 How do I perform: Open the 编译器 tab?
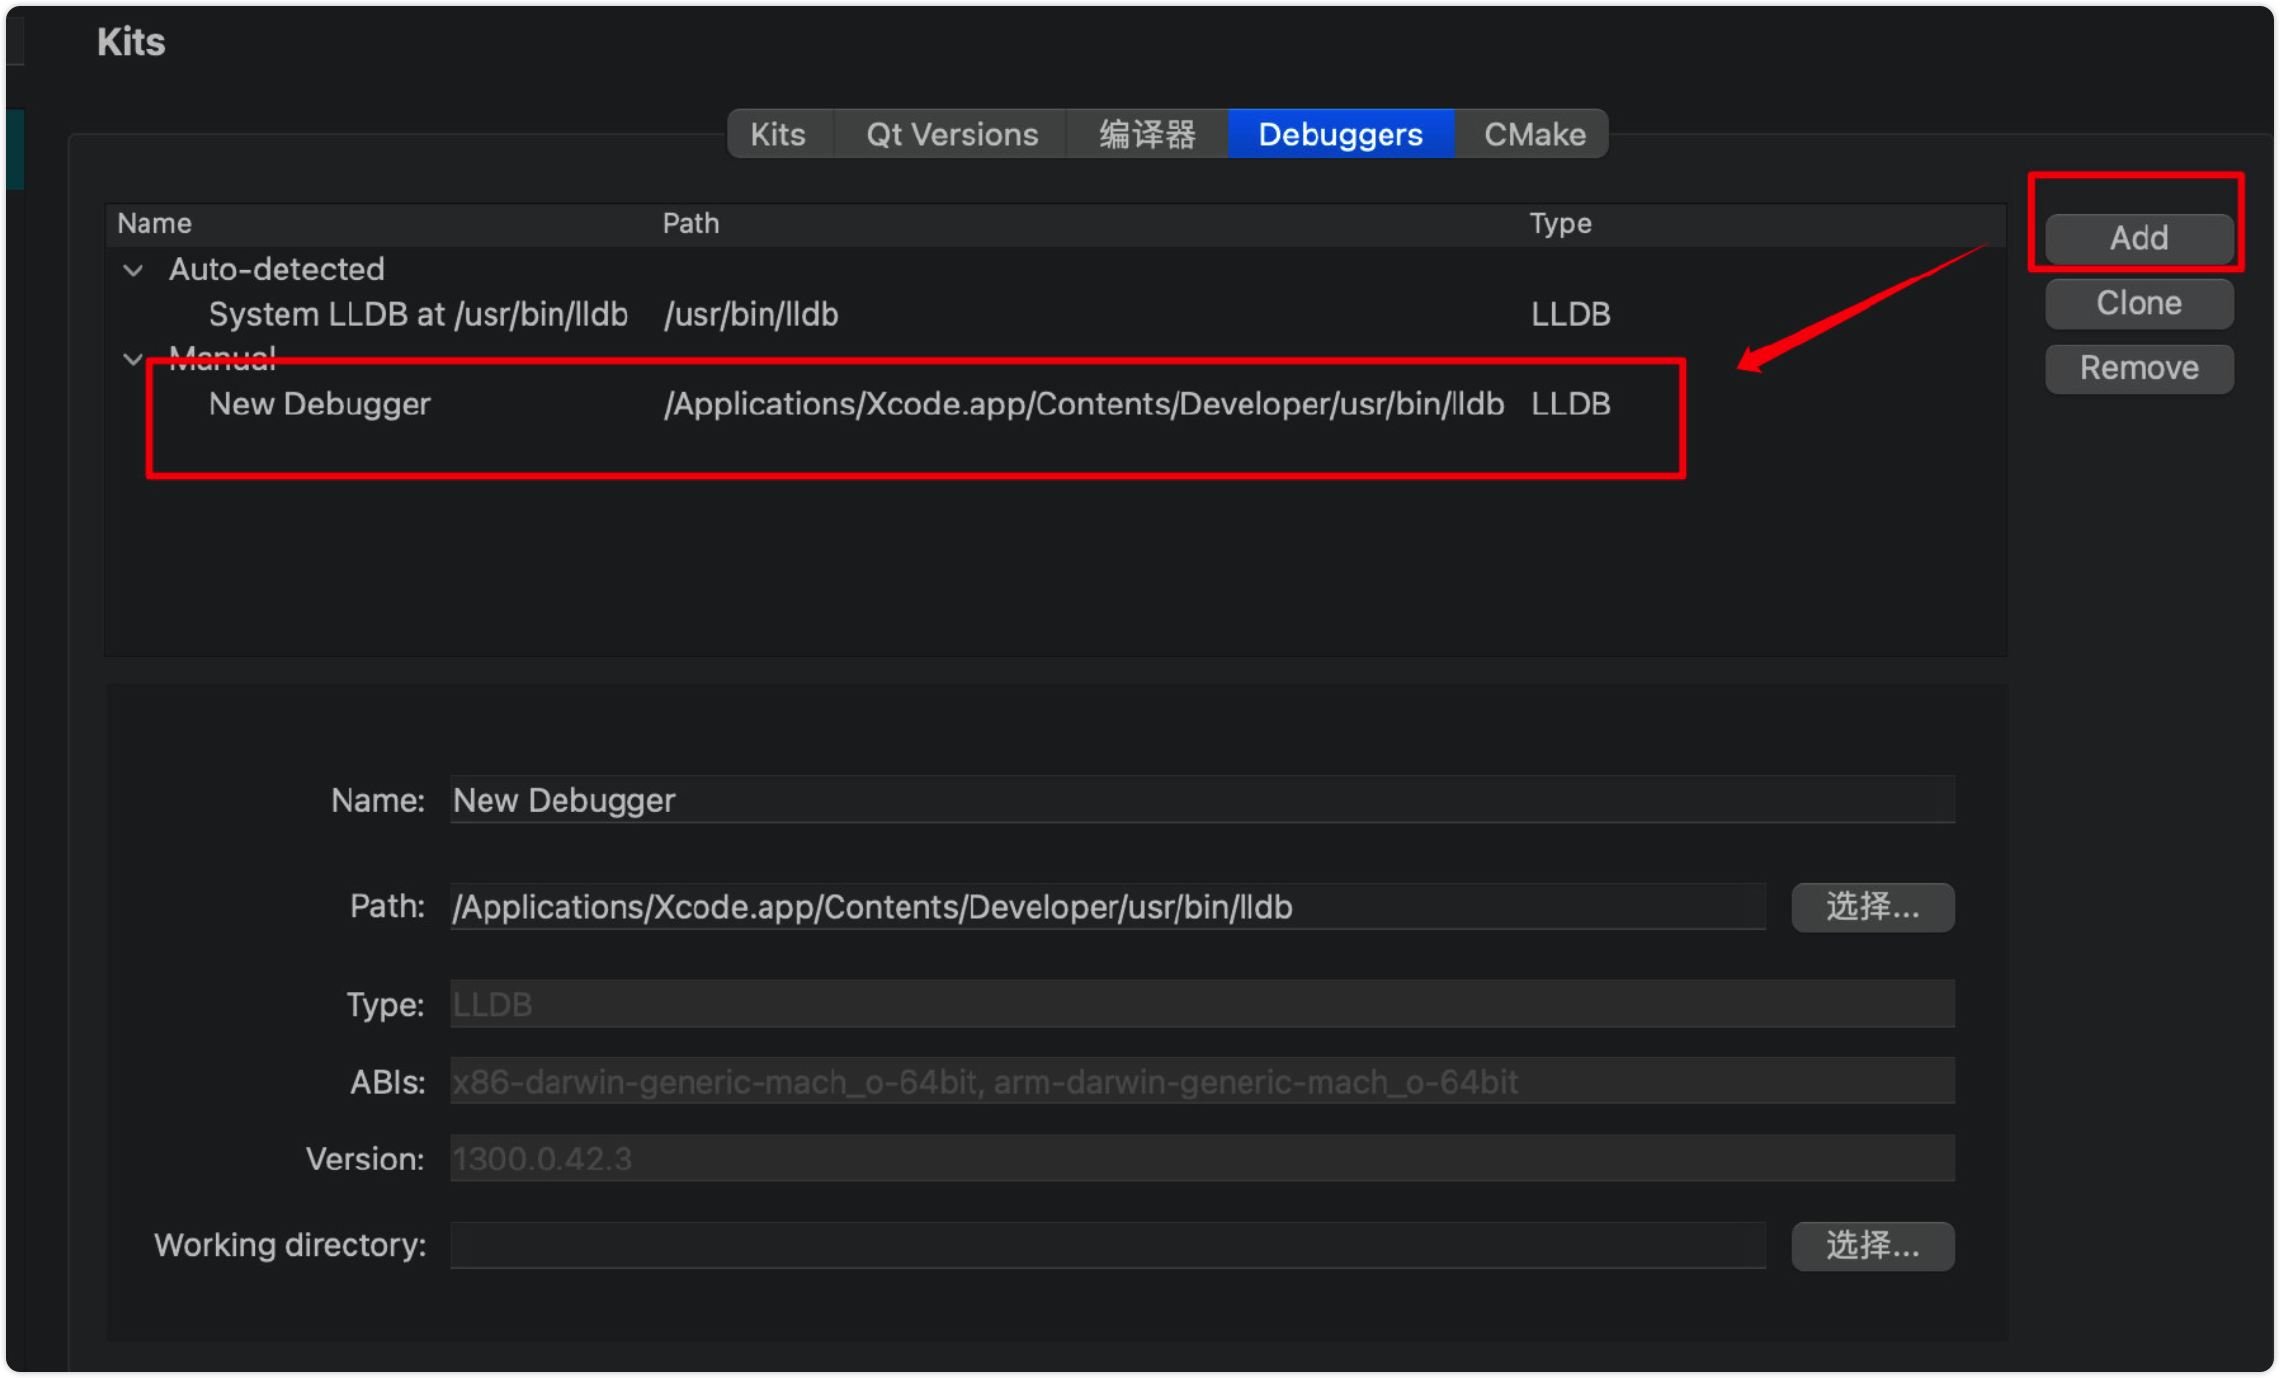(1147, 134)
